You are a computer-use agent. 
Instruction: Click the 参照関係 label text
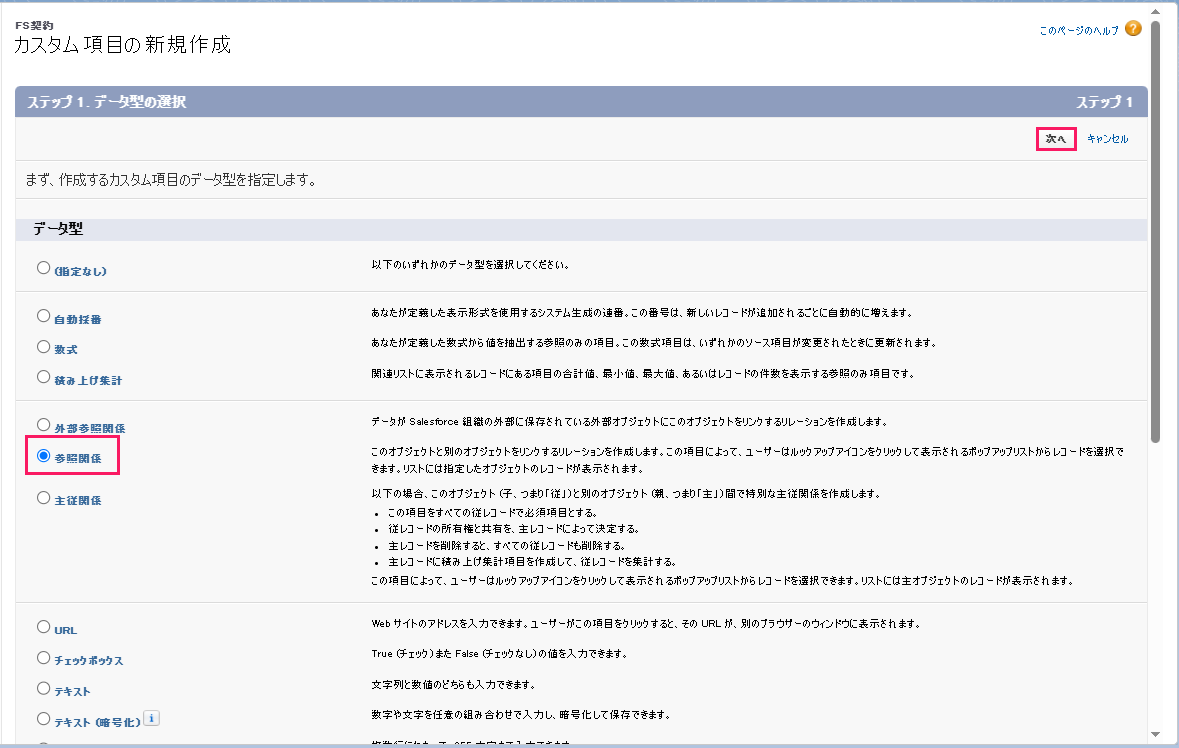pos(77,459)
